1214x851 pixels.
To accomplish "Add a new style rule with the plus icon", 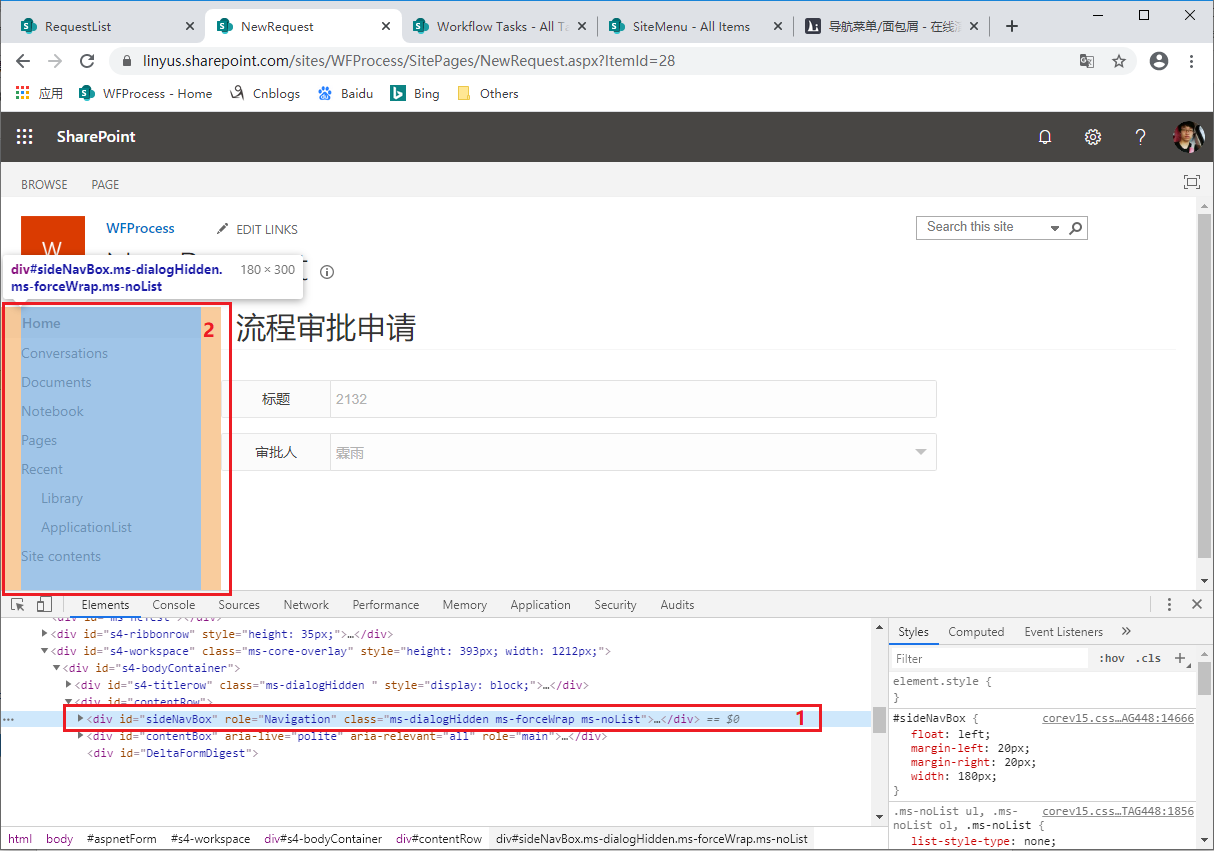I will (x=1181, y=657).
